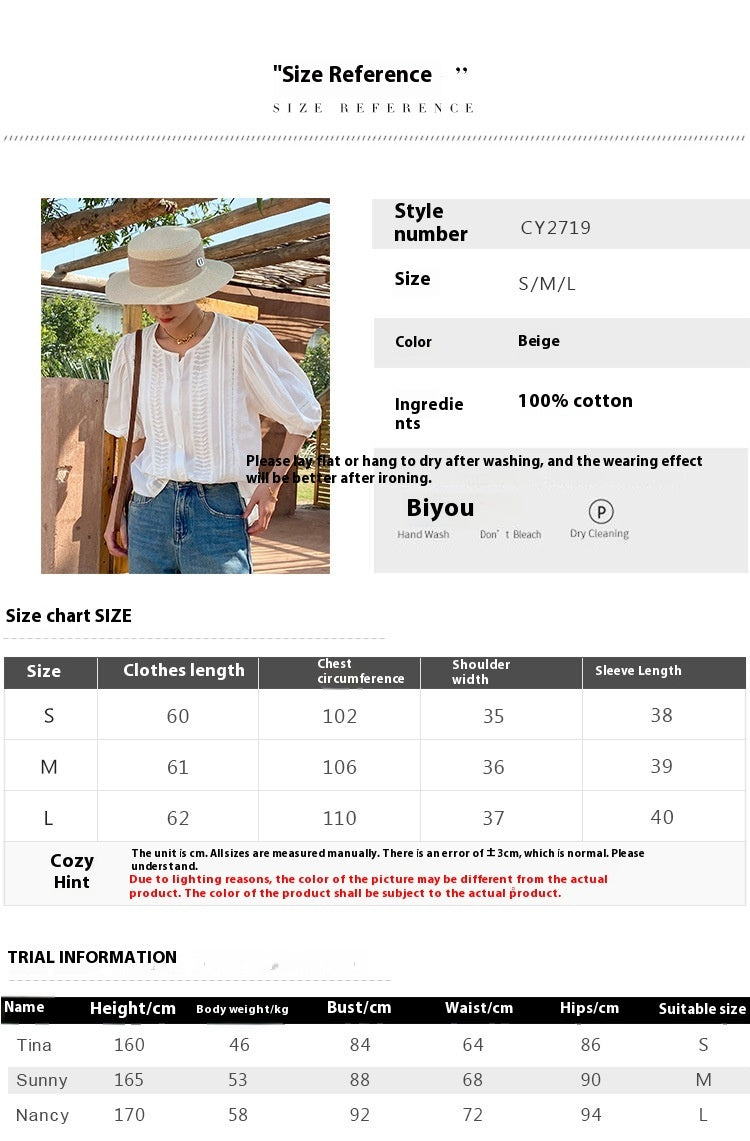Click Nancy's suitable size L

coord(703,1115)
